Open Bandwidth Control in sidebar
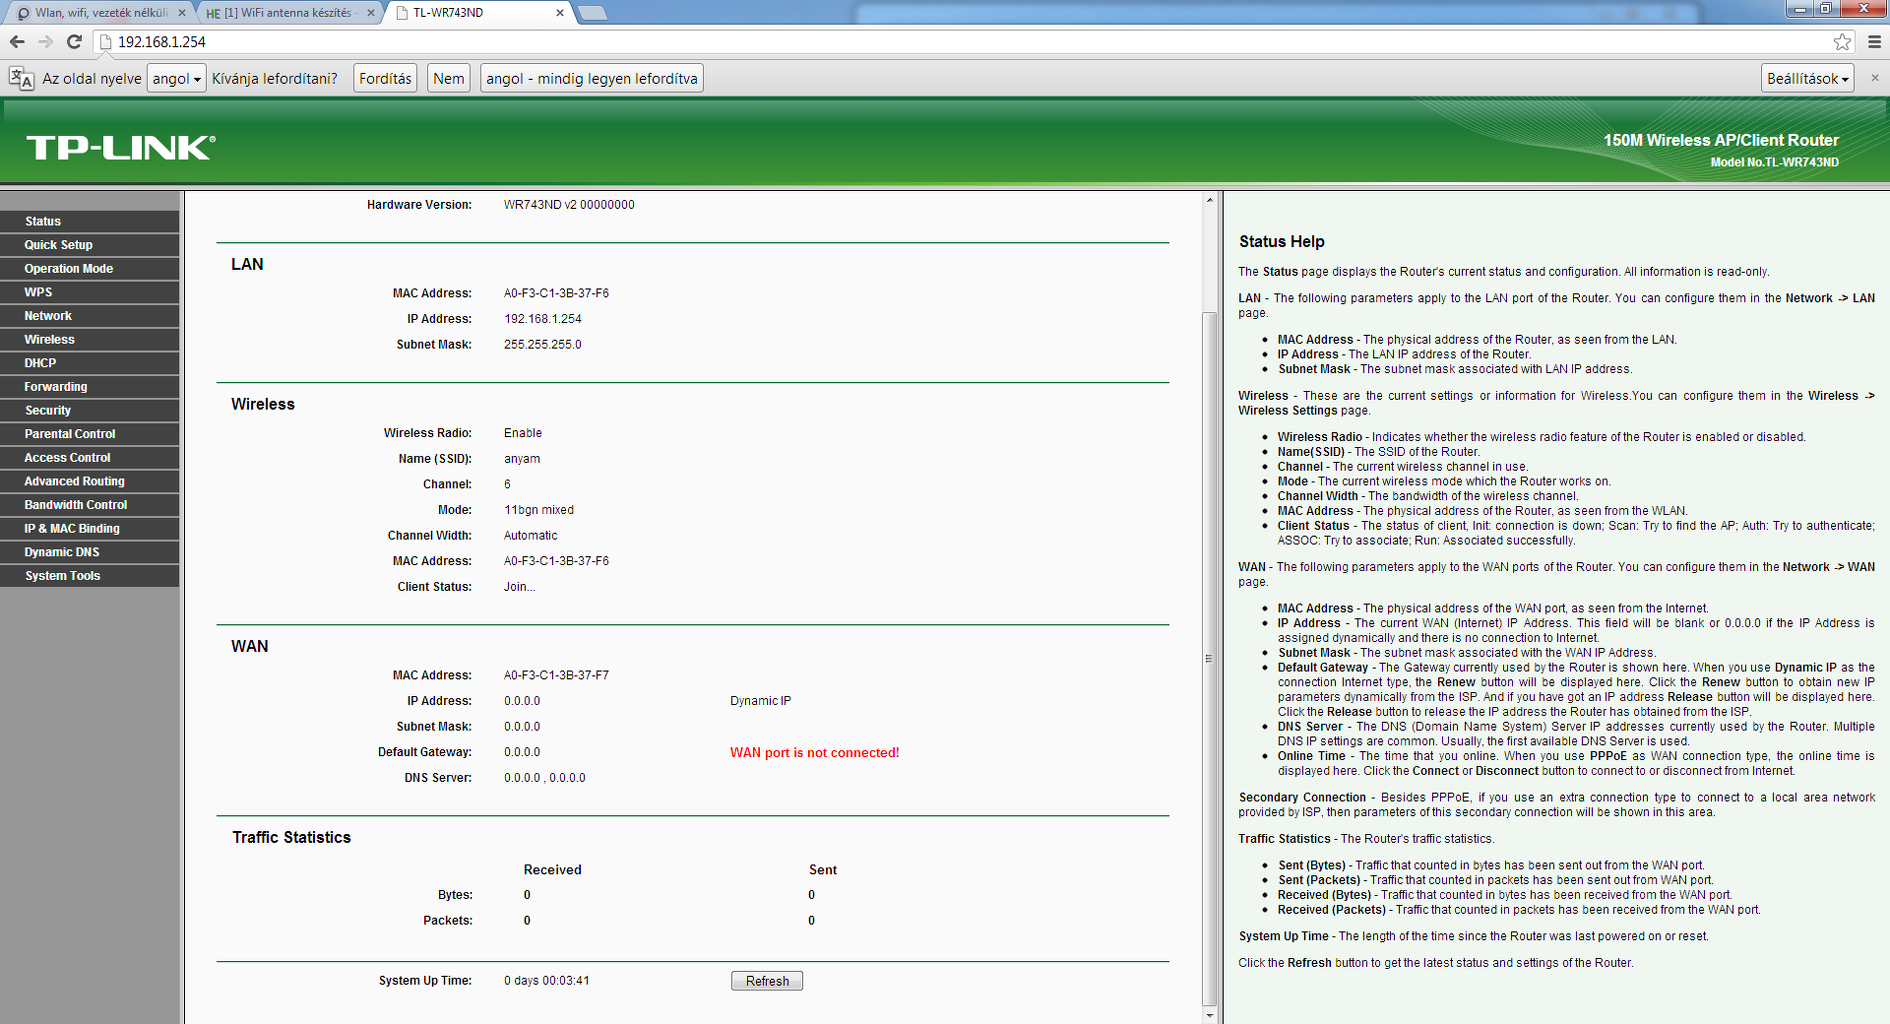 pyautogui.click(x=90, y=505)
